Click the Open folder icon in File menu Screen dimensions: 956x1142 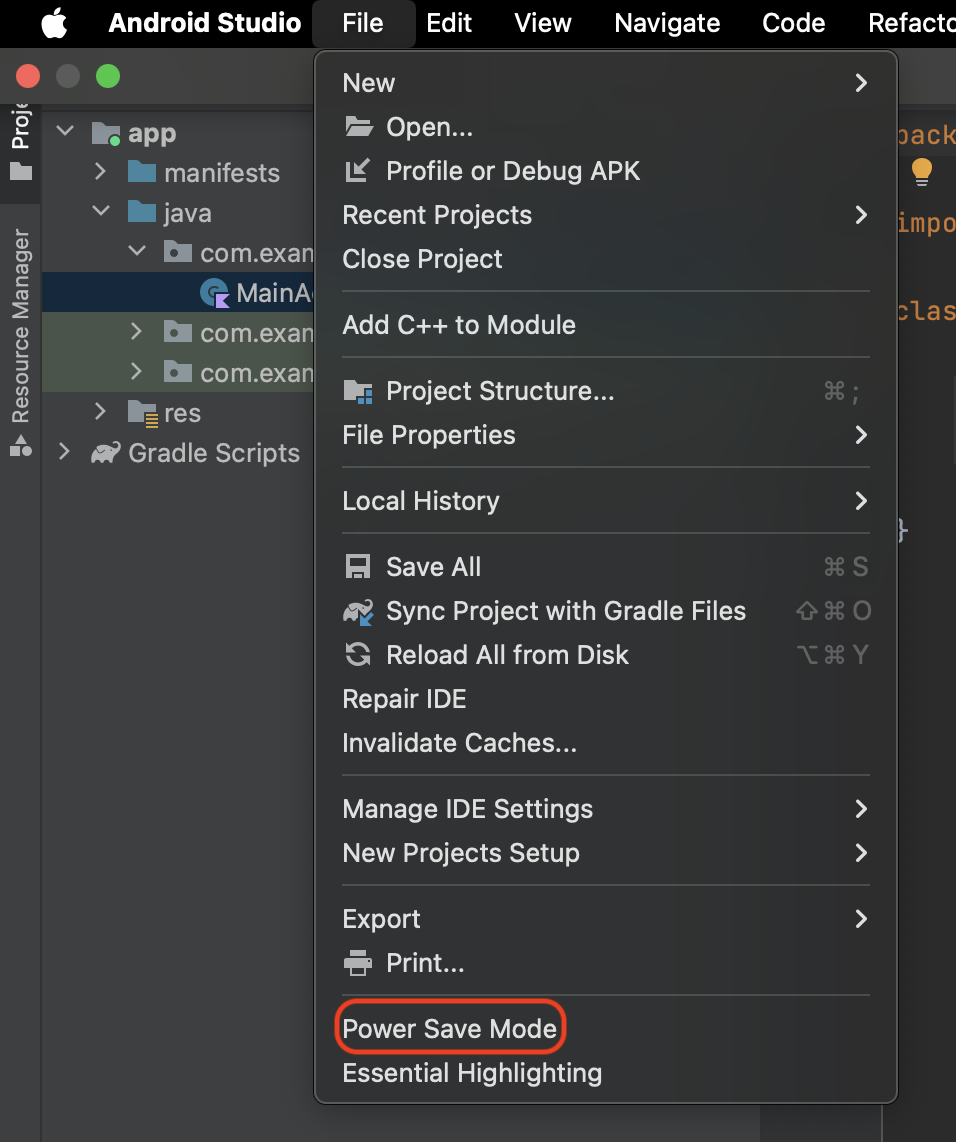coord(357,127)
